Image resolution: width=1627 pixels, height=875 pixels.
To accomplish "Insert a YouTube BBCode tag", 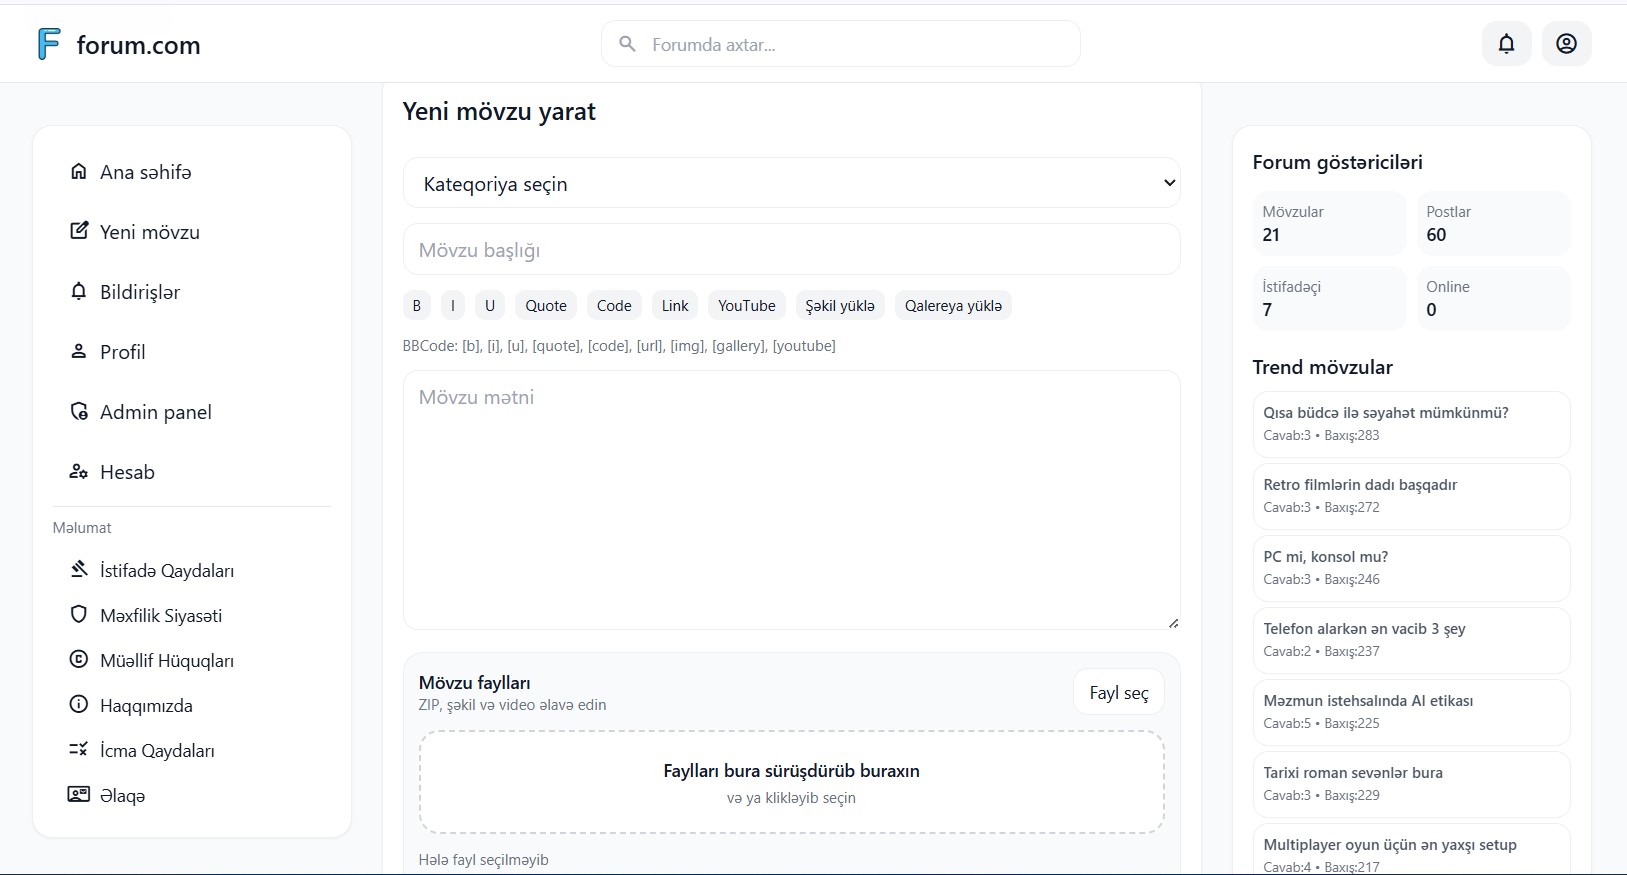I will point(746,306).
